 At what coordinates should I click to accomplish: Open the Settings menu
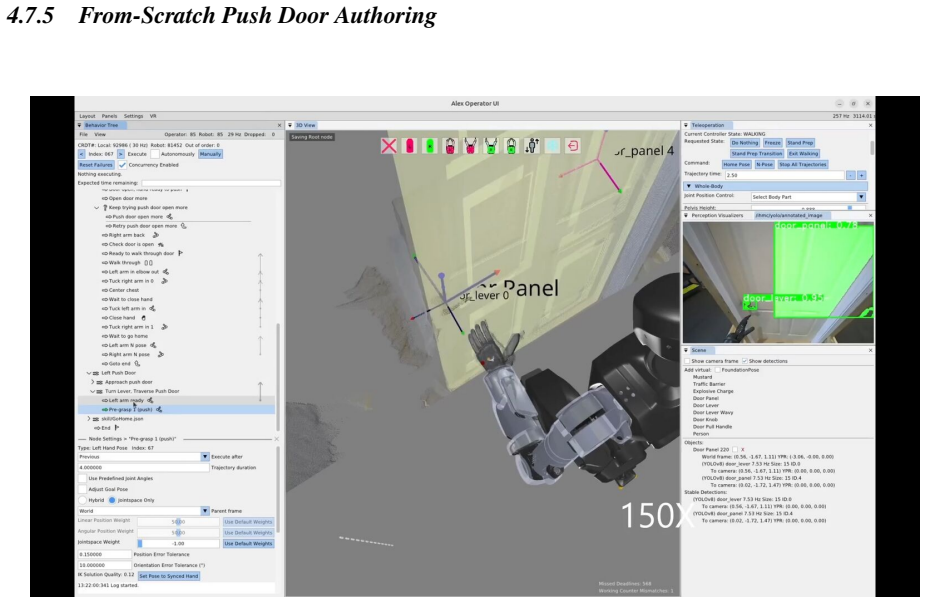133,116
